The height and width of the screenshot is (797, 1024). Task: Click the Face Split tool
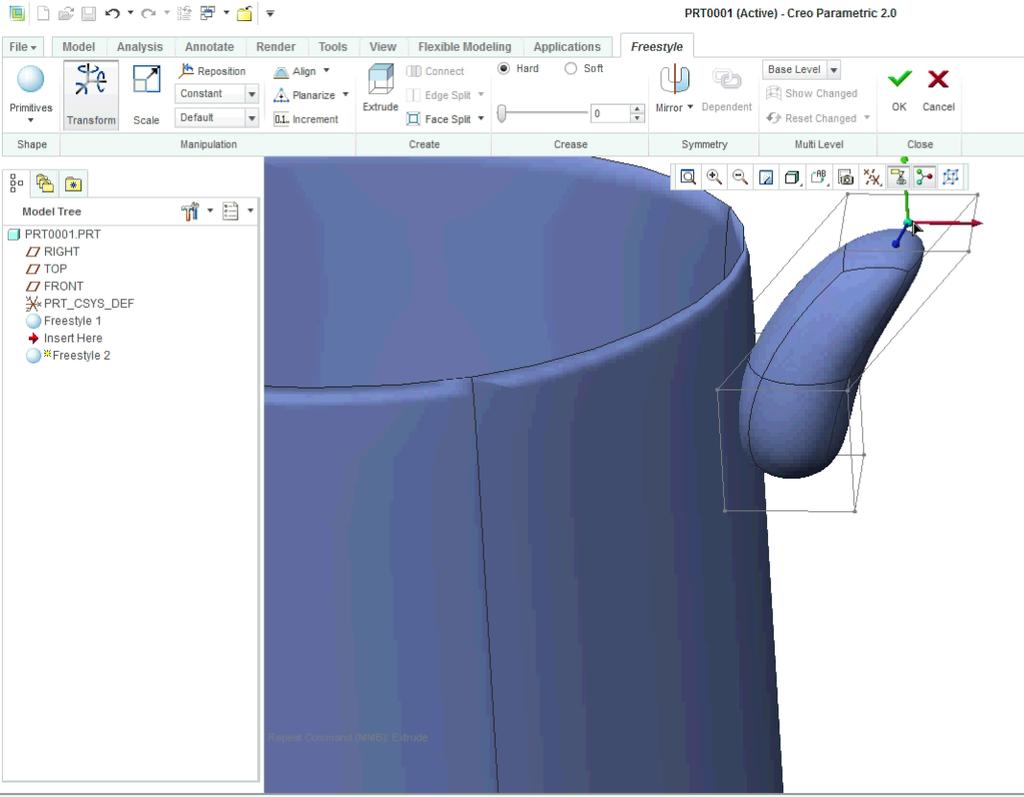[439, 119]
